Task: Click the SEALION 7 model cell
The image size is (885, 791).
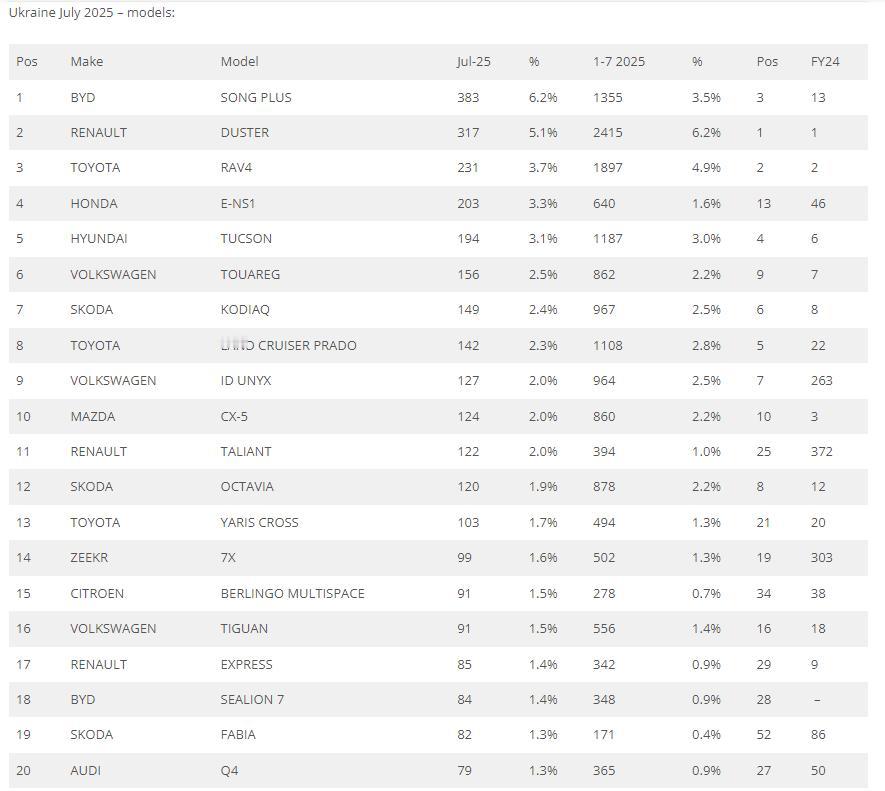Action: click(252, 699)
